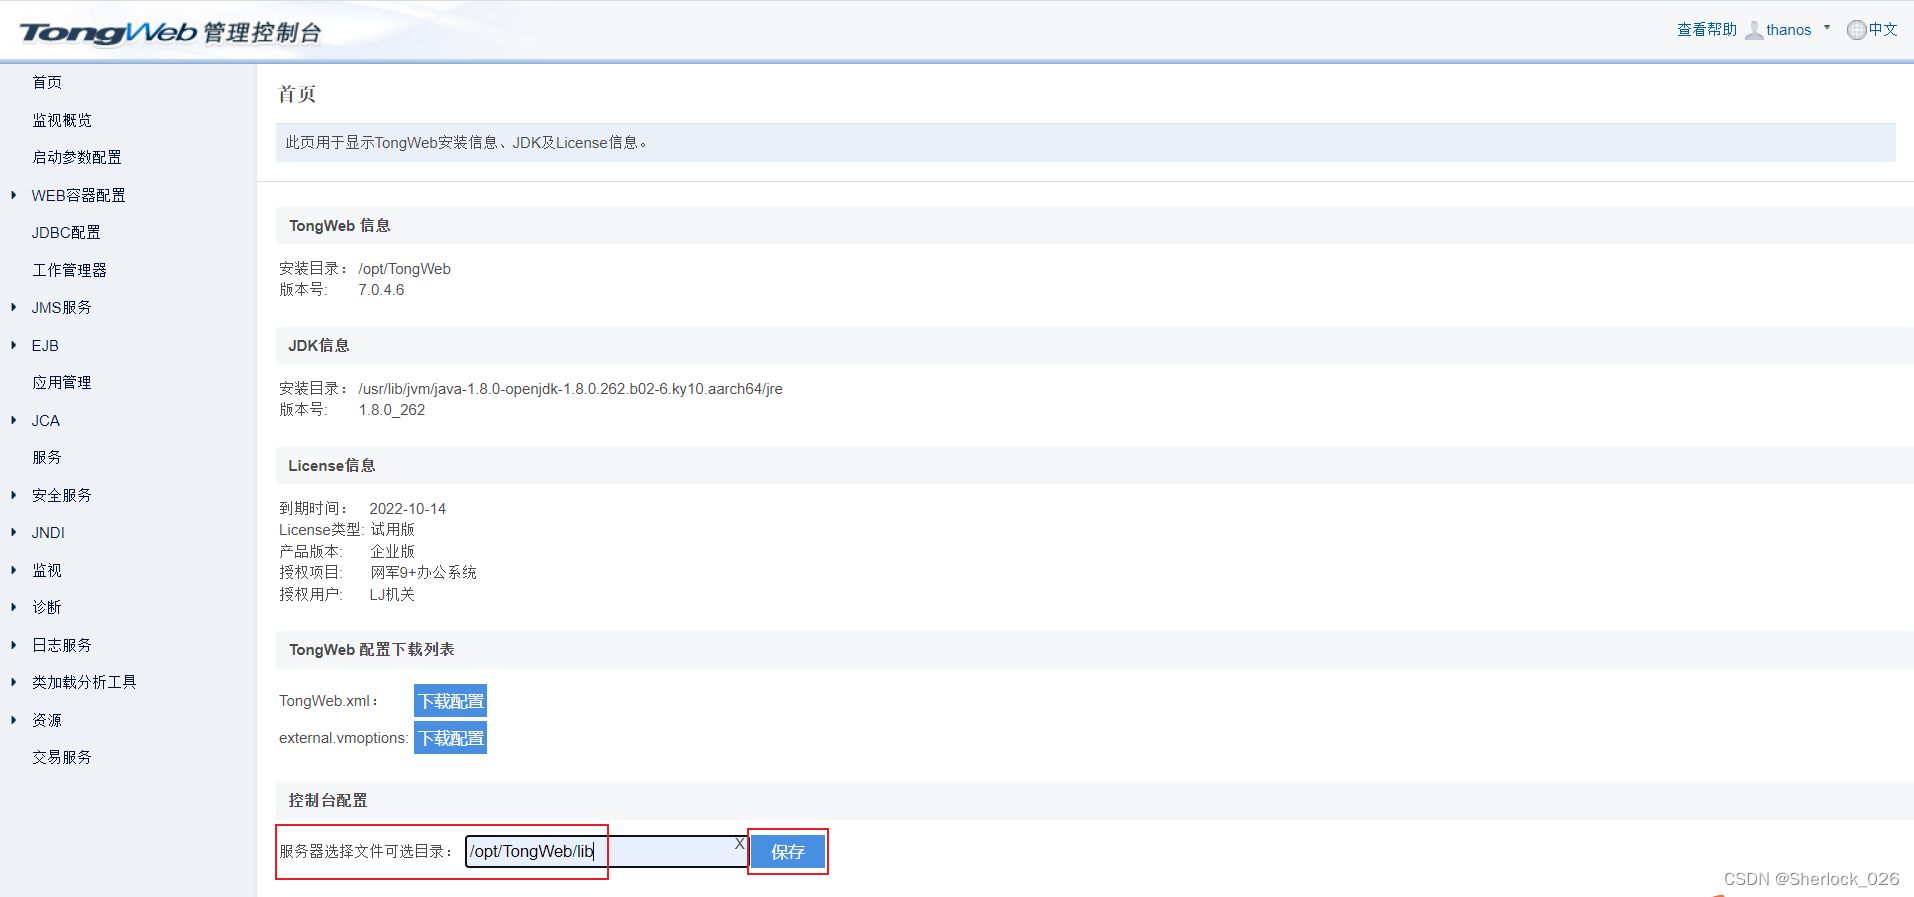The height and width of the screenshot is (897, 1914).
Task: Expand the 资源 tree arrow
Action: click(x=13, y=720)
